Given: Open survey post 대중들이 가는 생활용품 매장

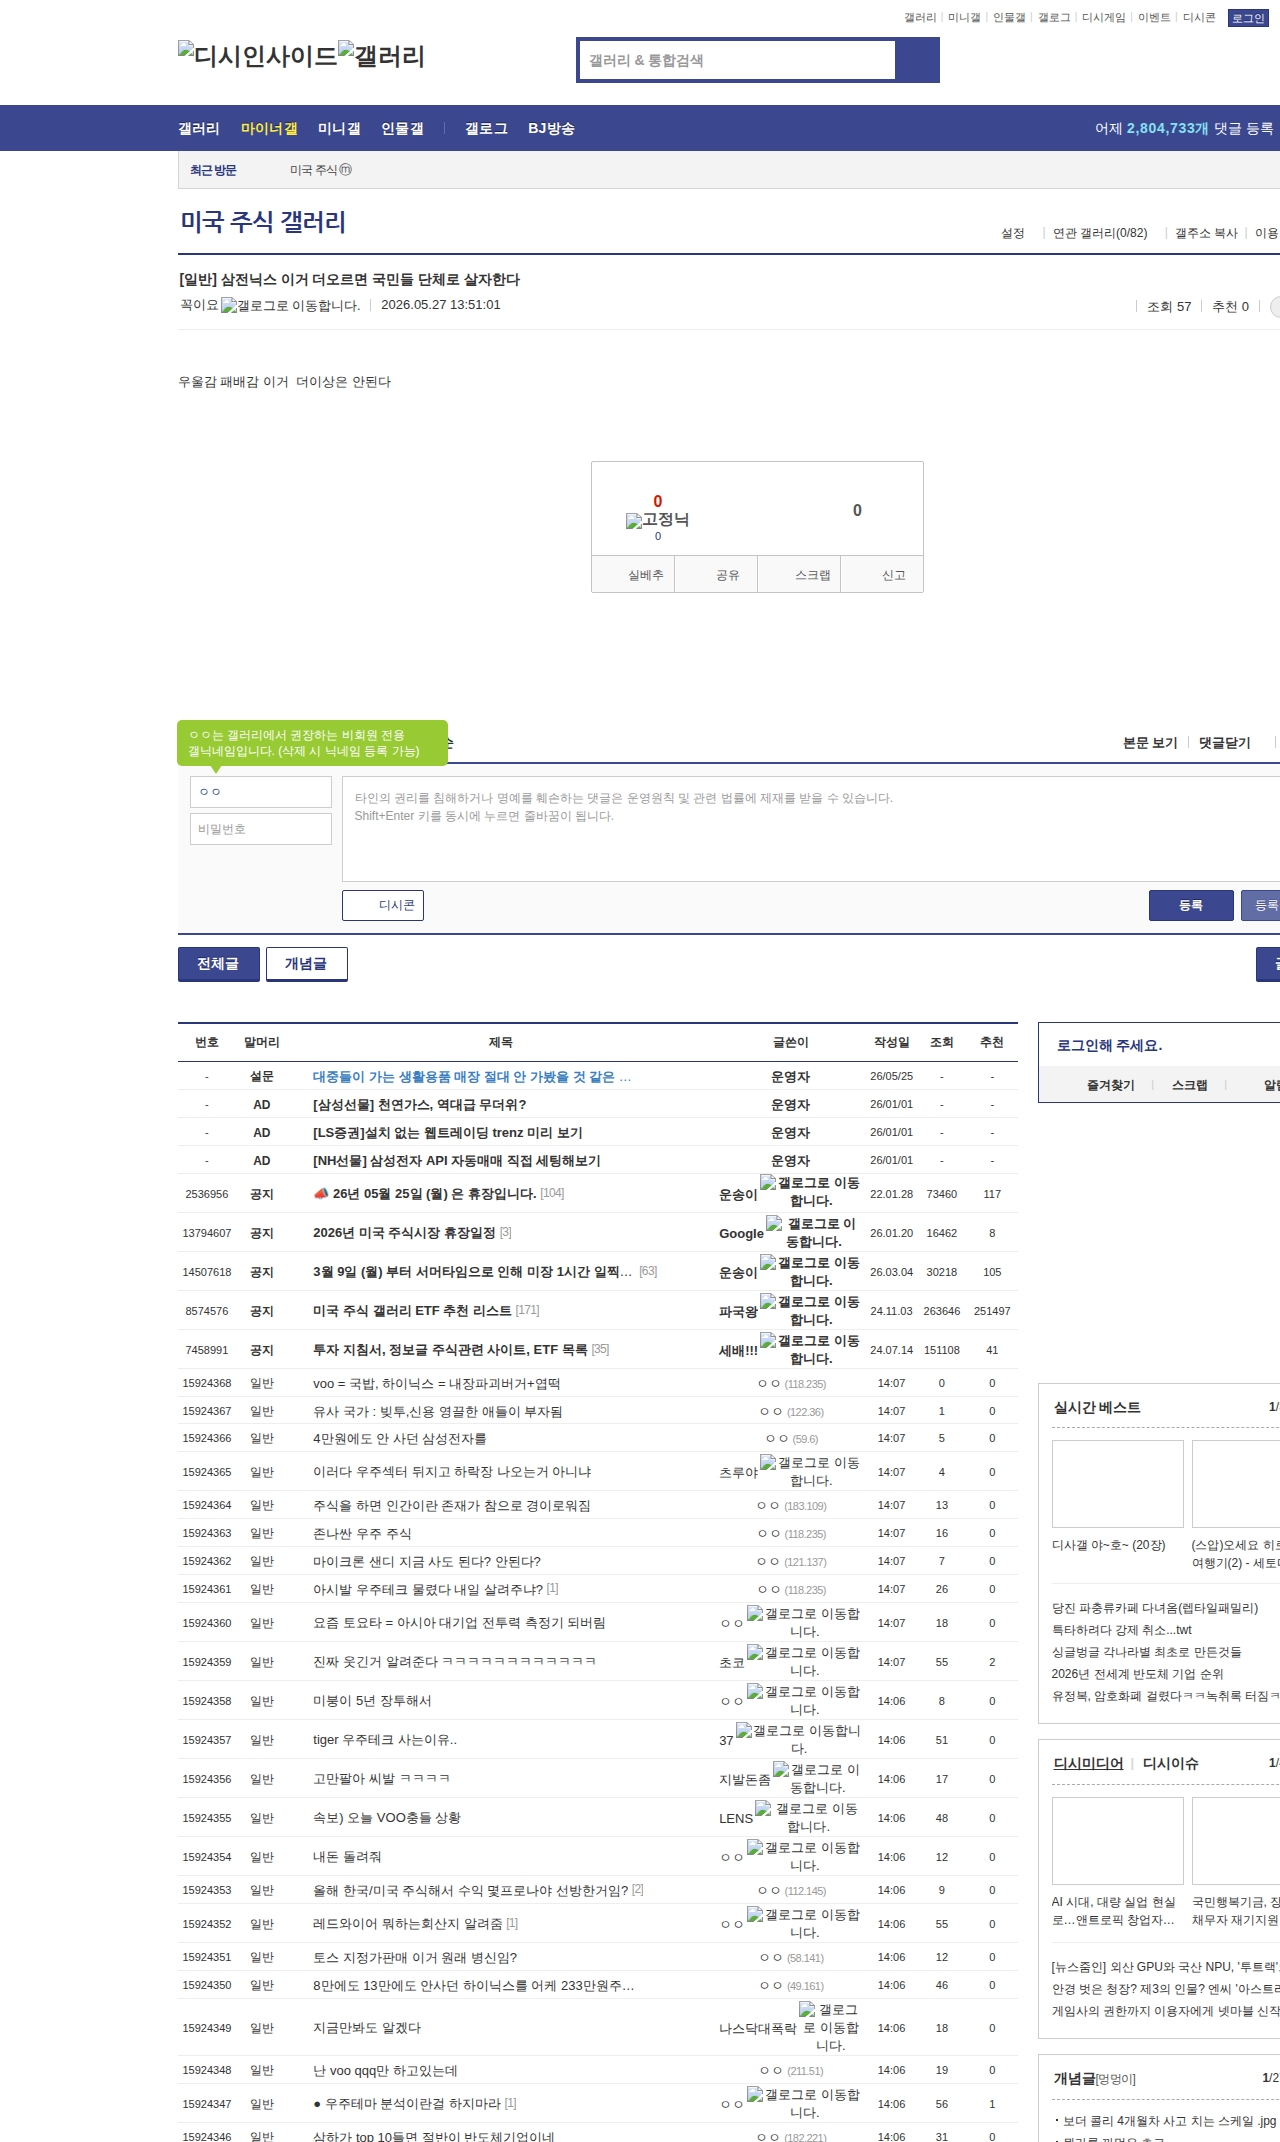Looking at the screenshot, I should 472,1076.
